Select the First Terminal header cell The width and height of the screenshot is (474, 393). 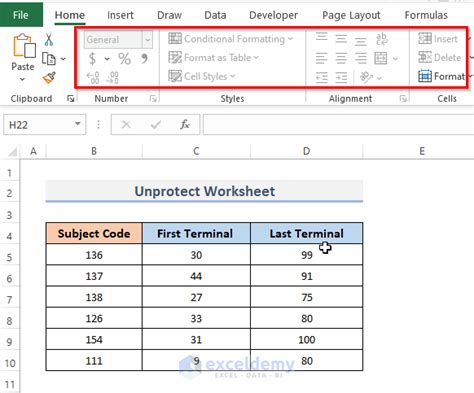(x=196, y=233)
